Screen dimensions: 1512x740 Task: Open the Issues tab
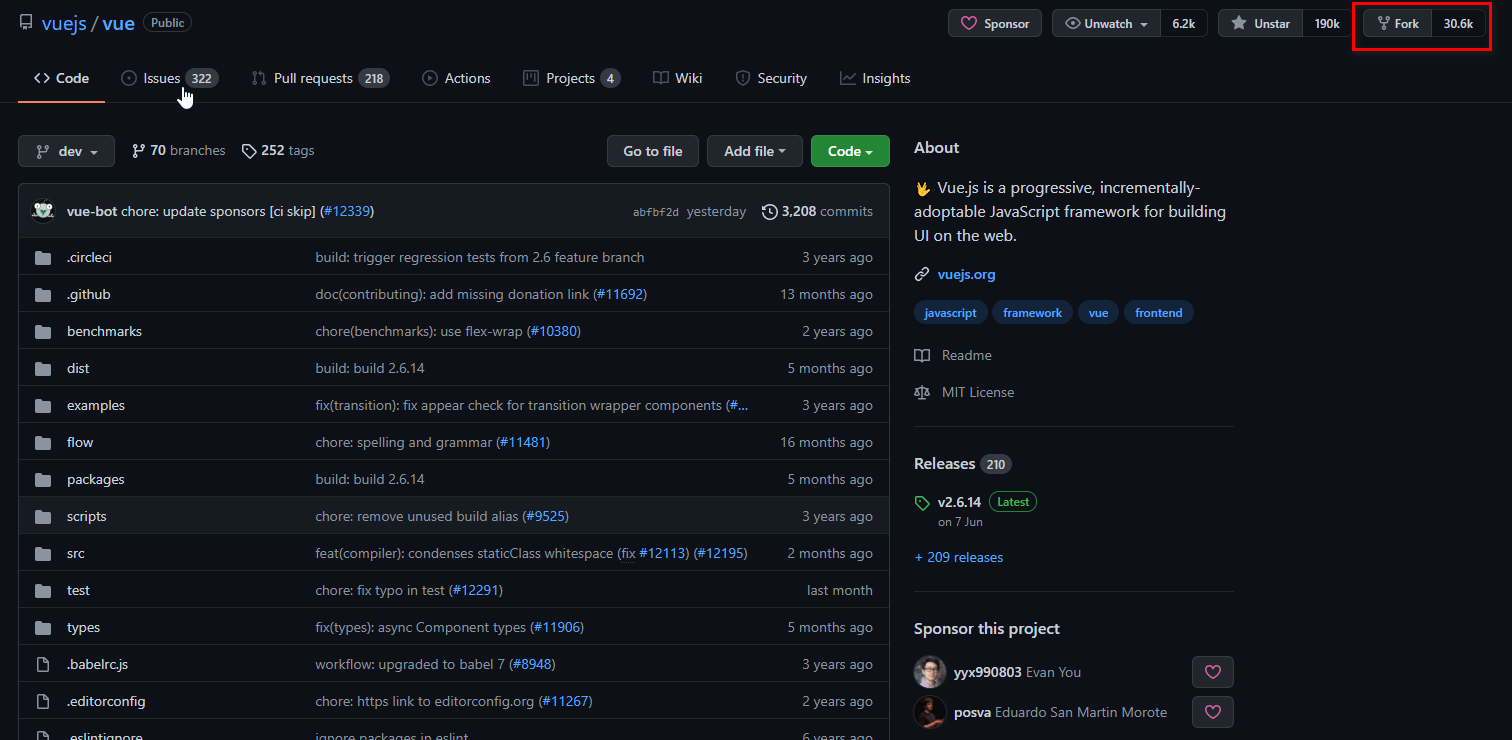[x=169, y=78]
